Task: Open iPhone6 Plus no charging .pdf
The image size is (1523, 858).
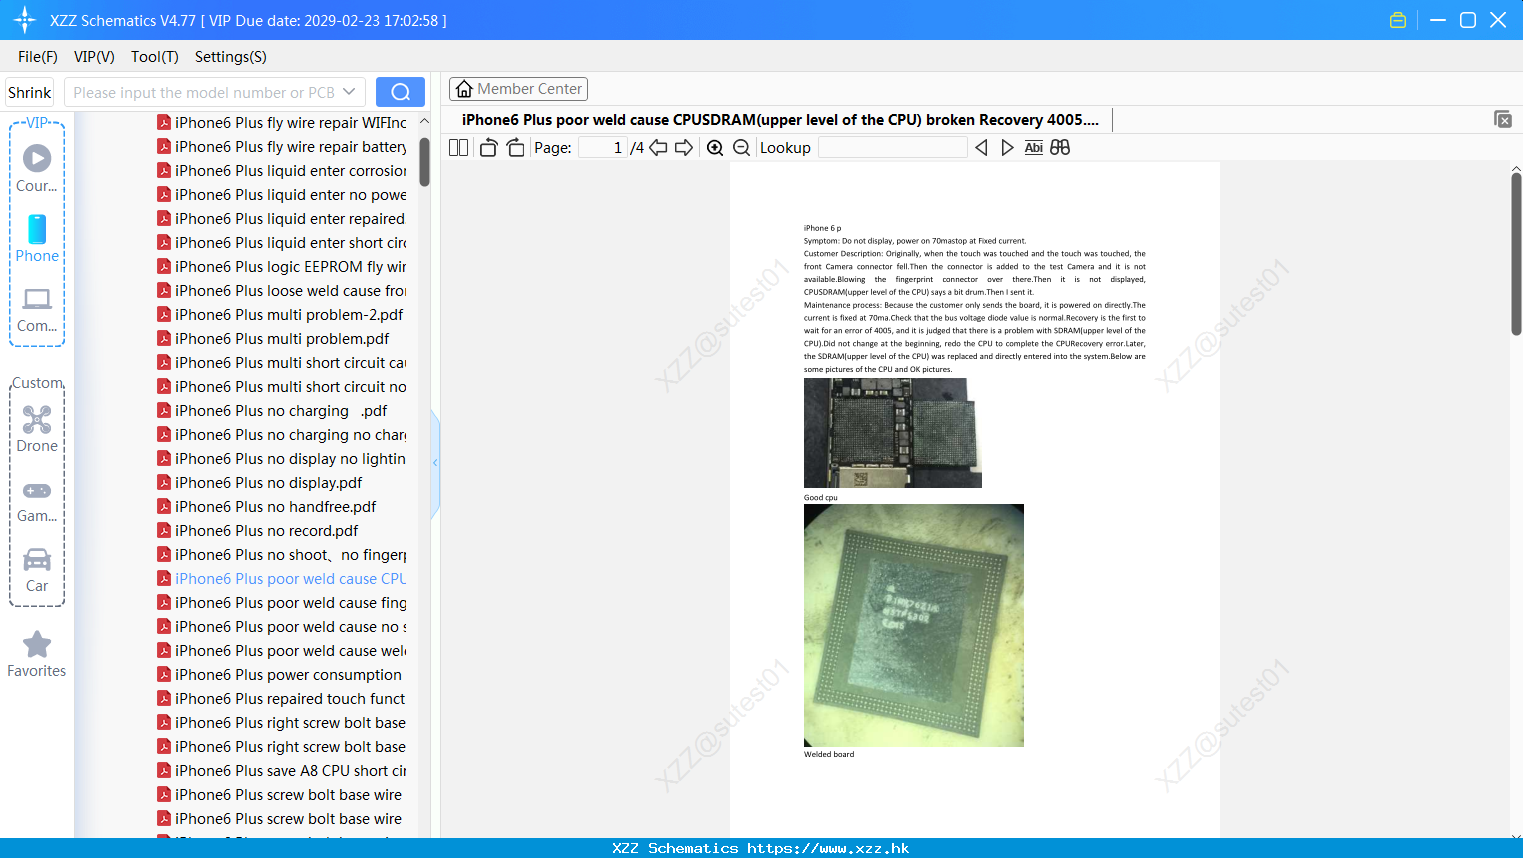Action: tap(273, 411)
